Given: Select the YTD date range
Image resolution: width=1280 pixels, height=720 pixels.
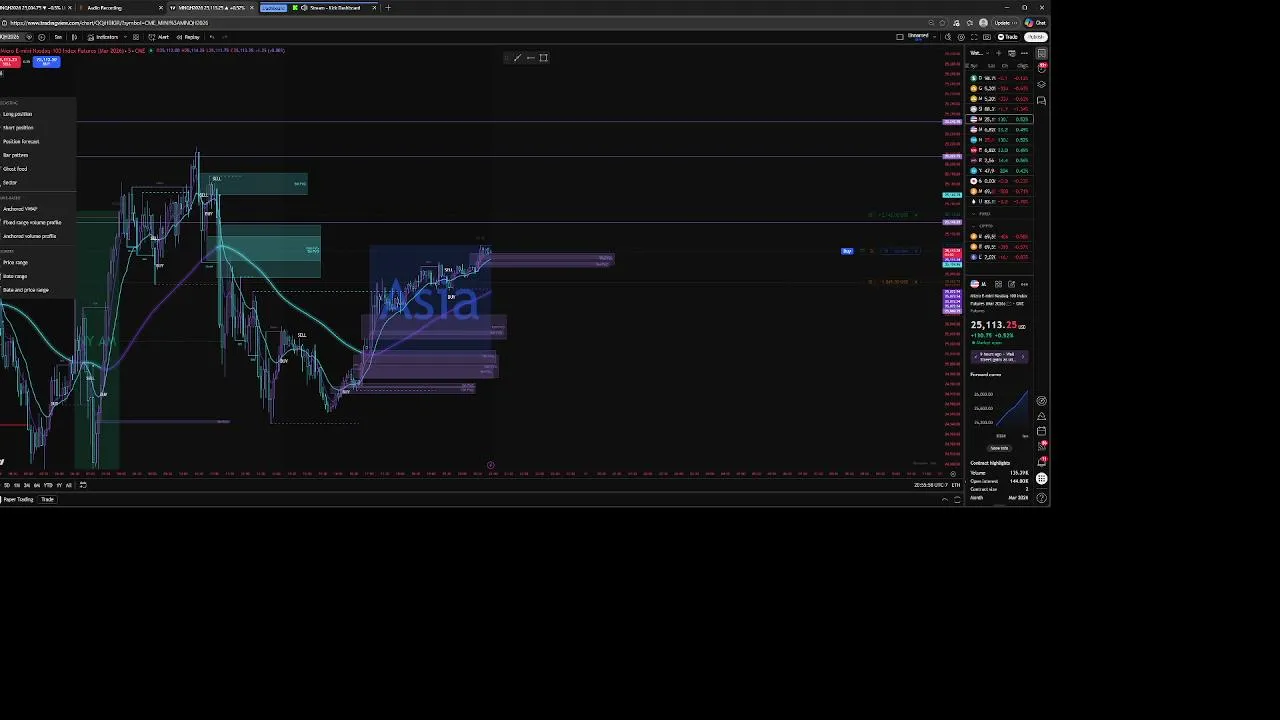Looking at the screenshot, I should tap(48, 485).
